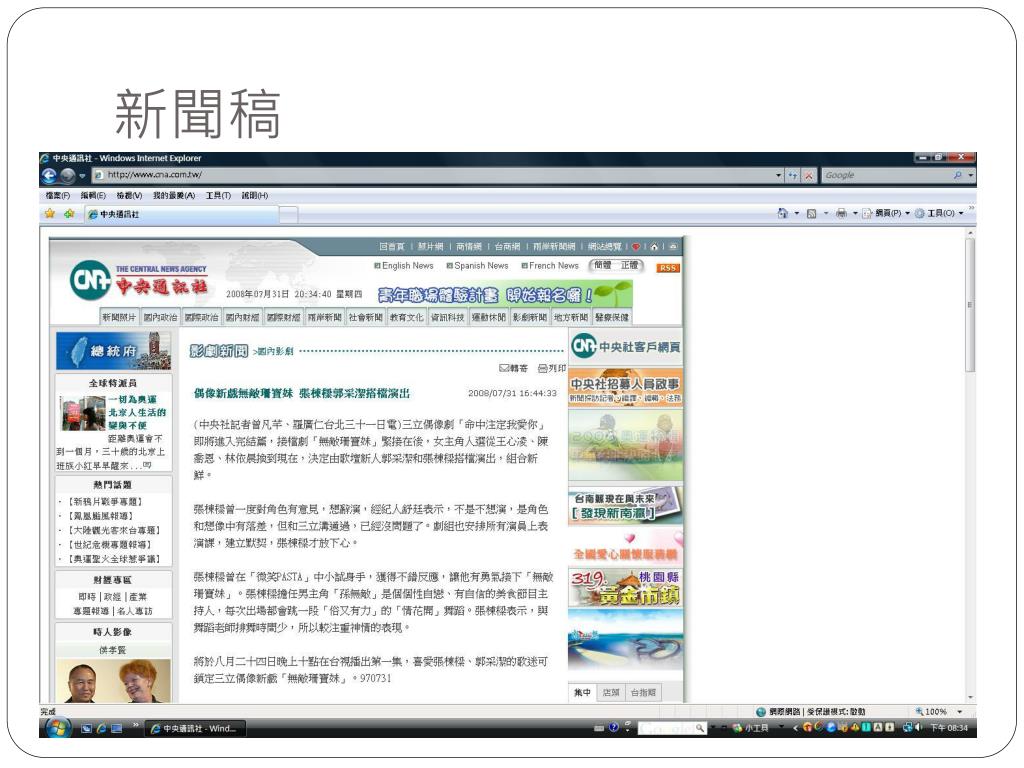Viewport: 1024px width, 768px height.
Task: Click the volume speaker tray icon
Action: (918, 728)
